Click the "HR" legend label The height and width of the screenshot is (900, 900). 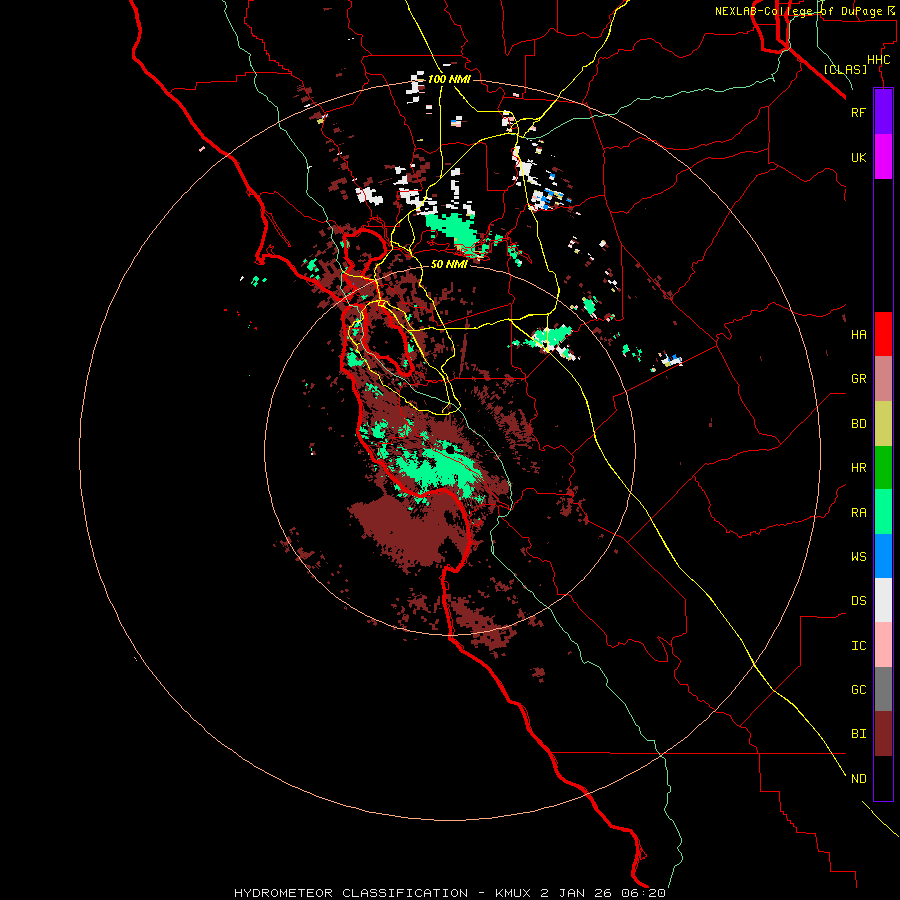(x=858, y=468)
